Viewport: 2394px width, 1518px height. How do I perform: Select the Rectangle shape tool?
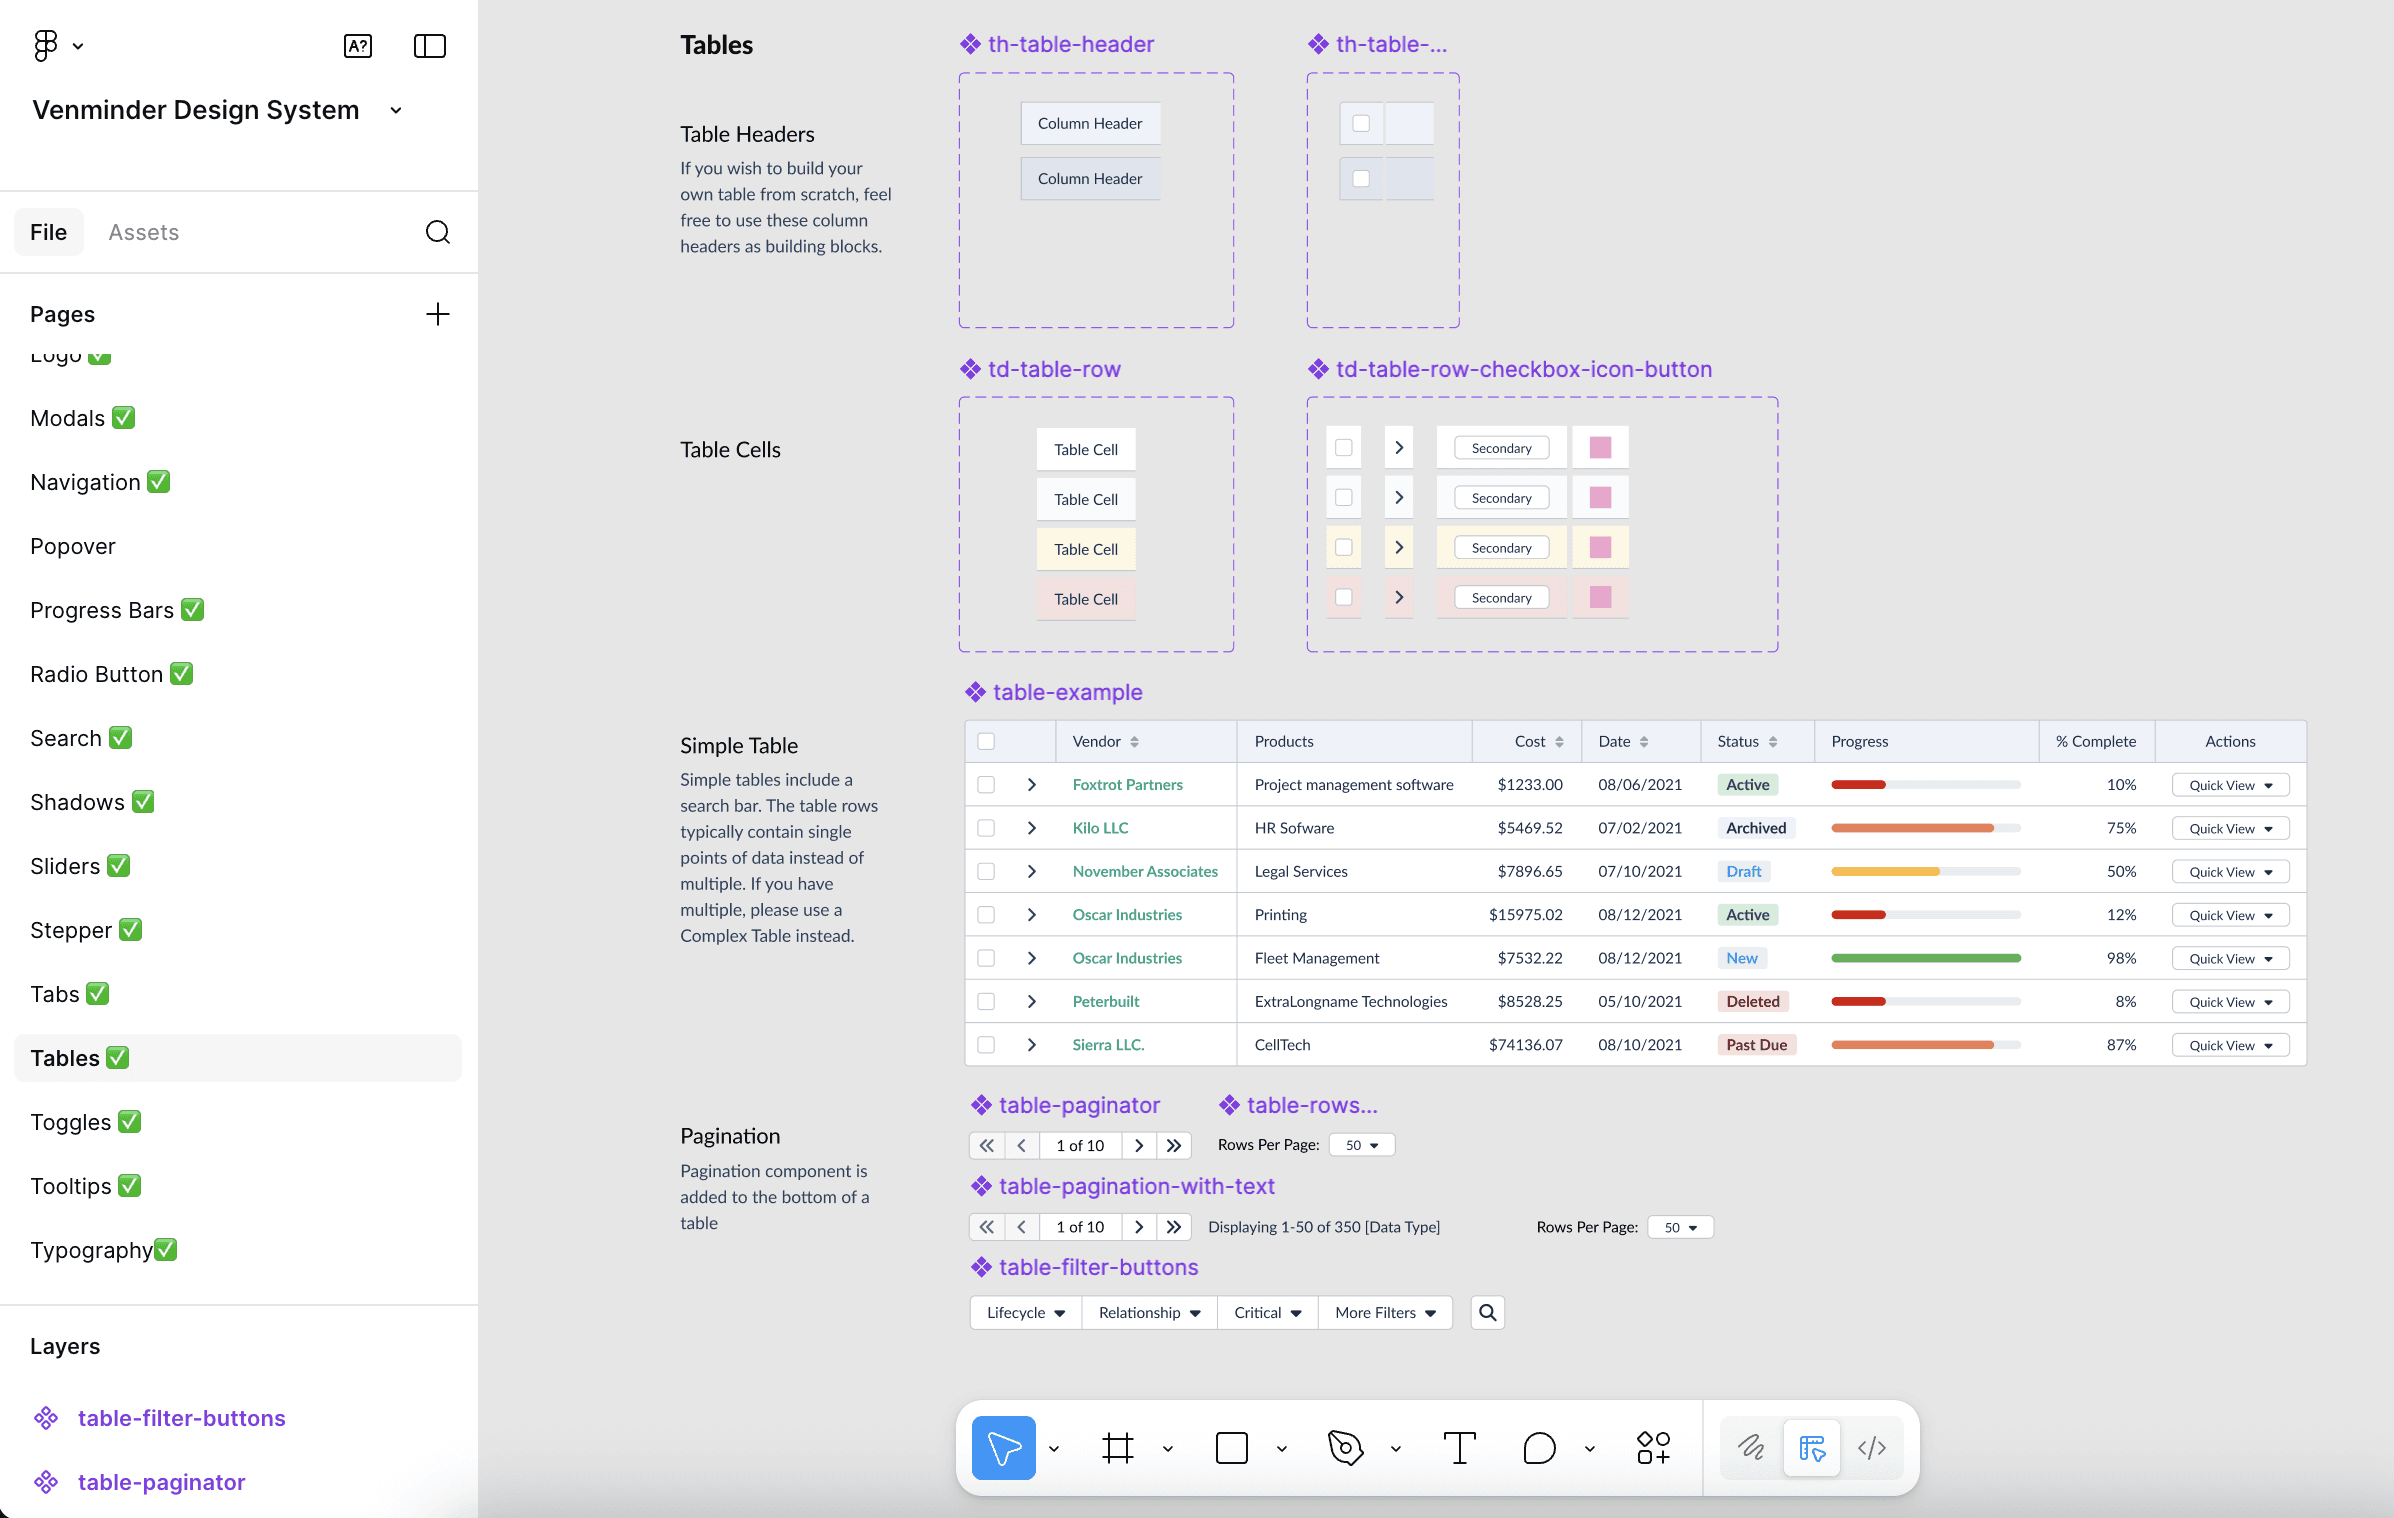tap(1231, 1447)
